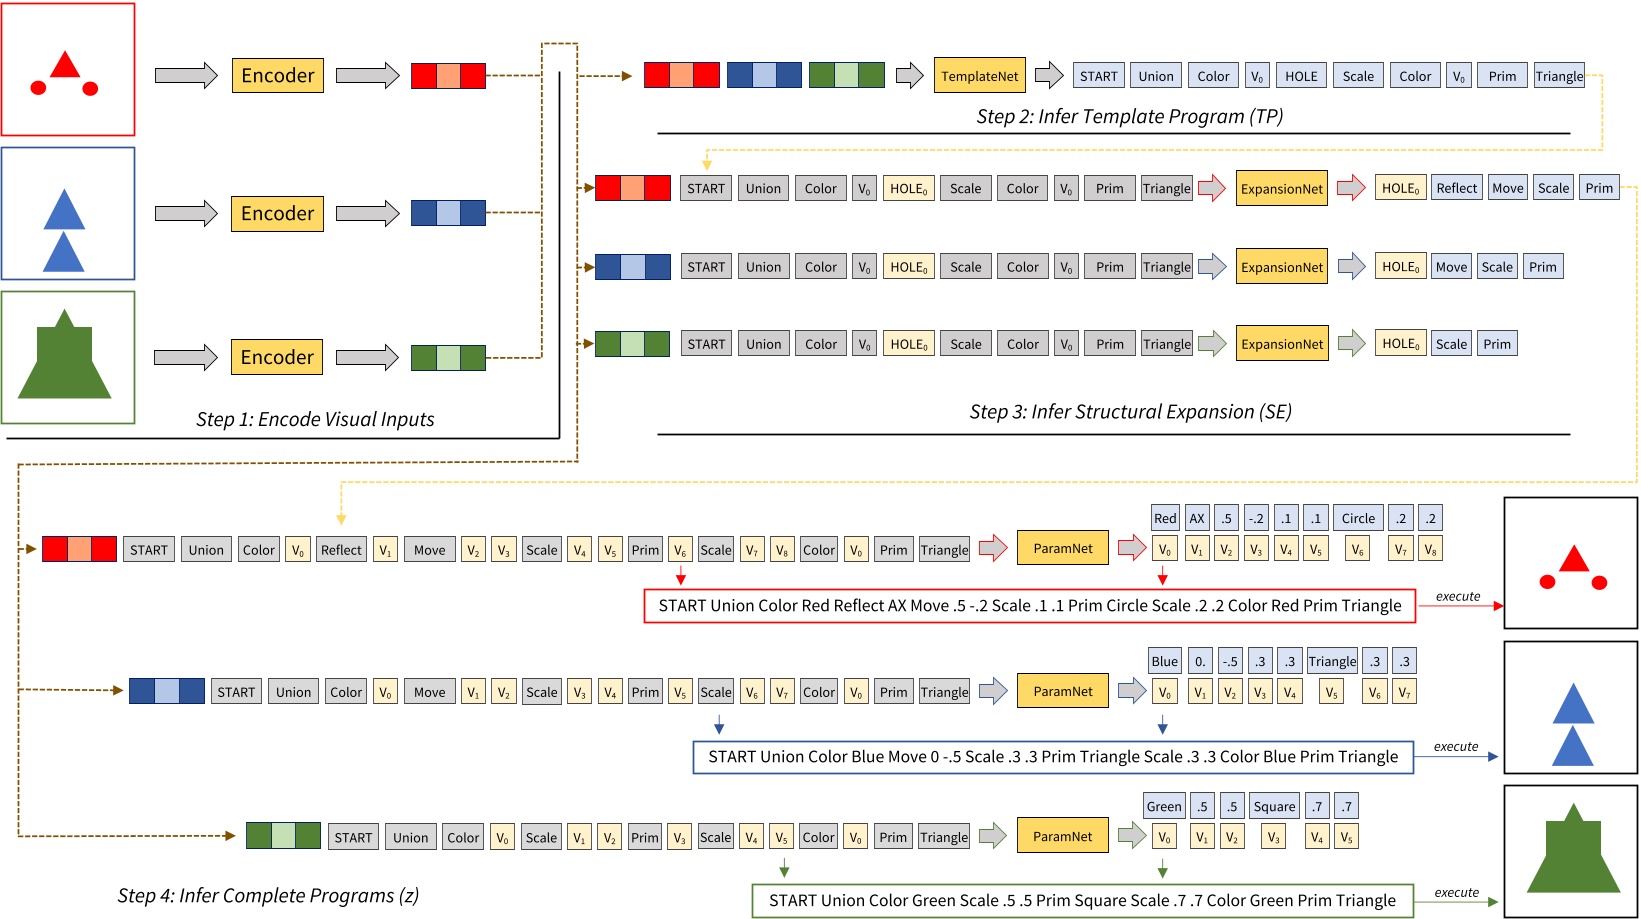The width and height of the screenshot is (1641, 919).
Task: Click the blue stacked triangles input image
Action: tap(68, 213)
